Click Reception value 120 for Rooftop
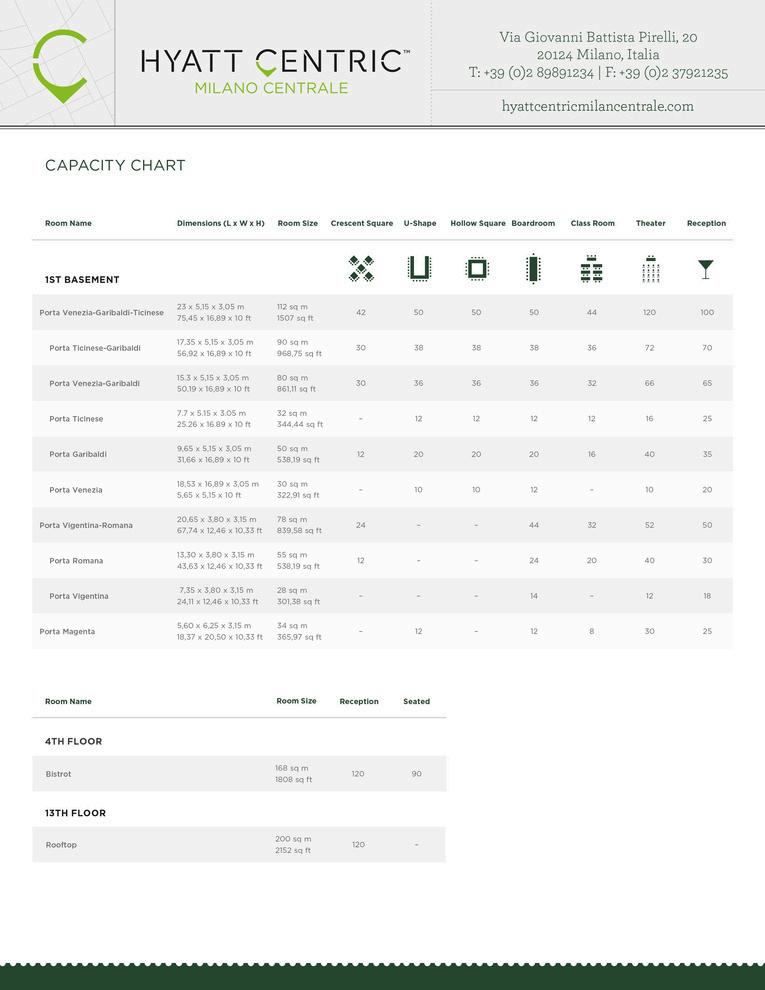 coord(358,845)
